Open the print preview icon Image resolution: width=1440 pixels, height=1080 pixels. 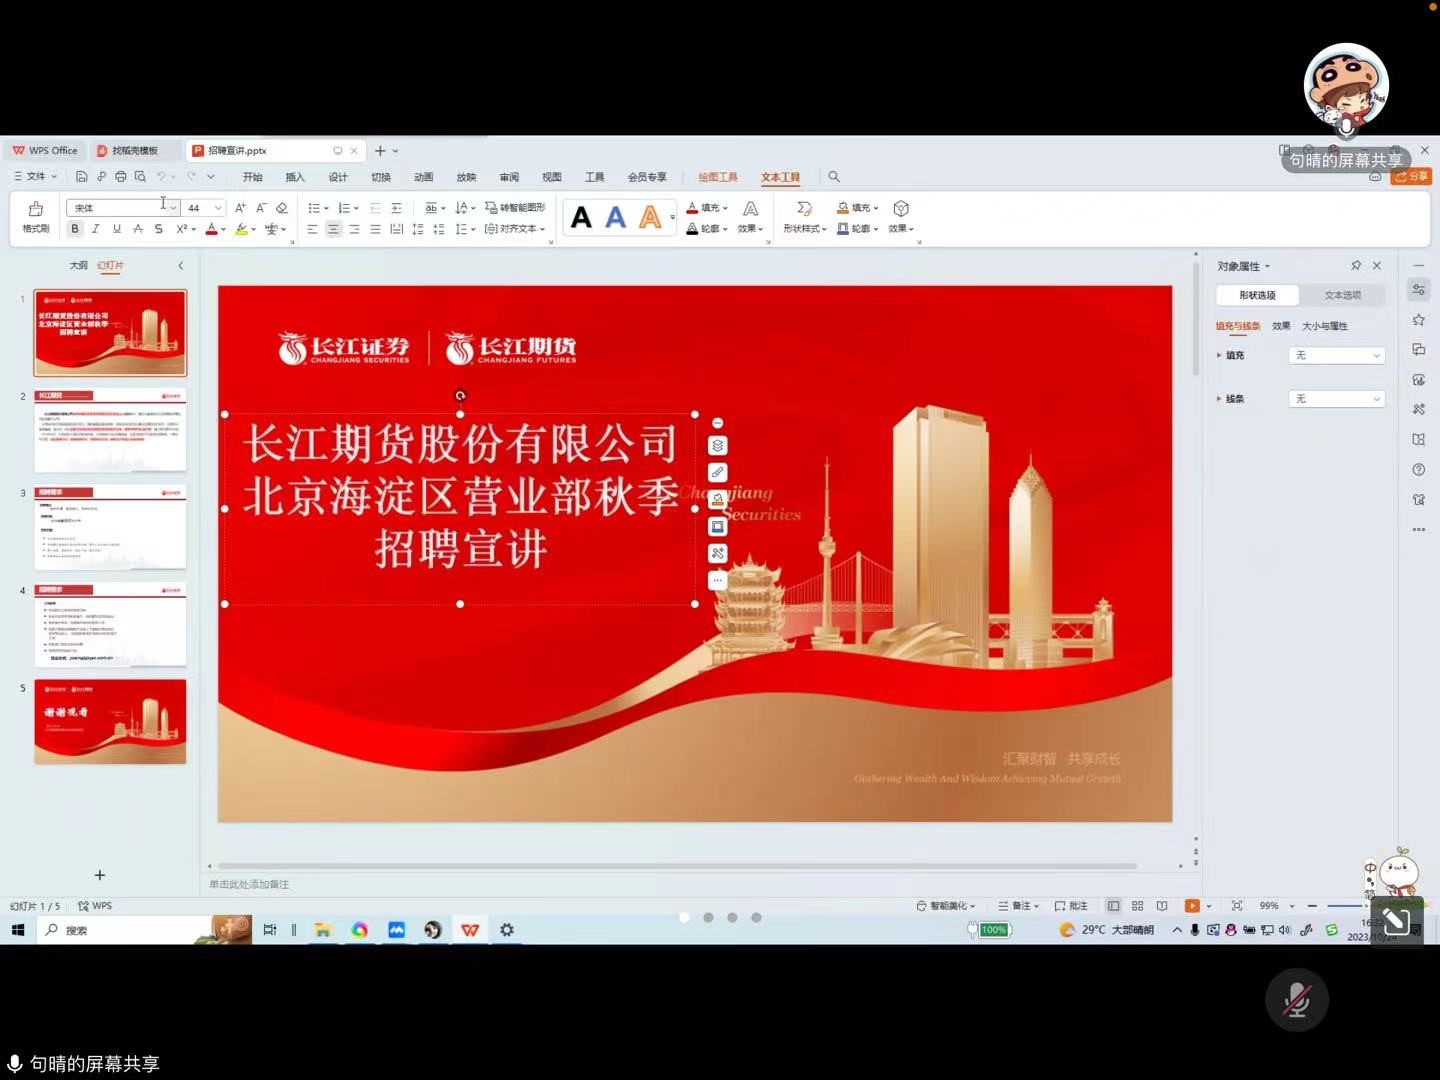(140, 177)
